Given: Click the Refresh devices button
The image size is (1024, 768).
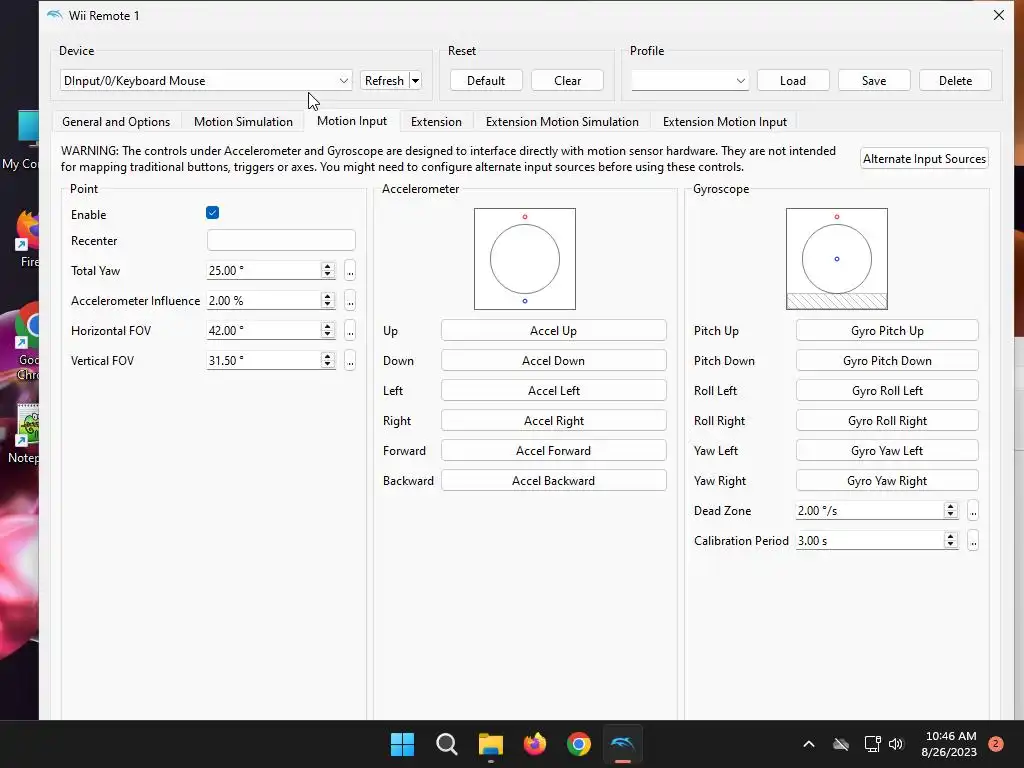Looking at the screenshot, I should pyautogui.click(x=385, y=80).
